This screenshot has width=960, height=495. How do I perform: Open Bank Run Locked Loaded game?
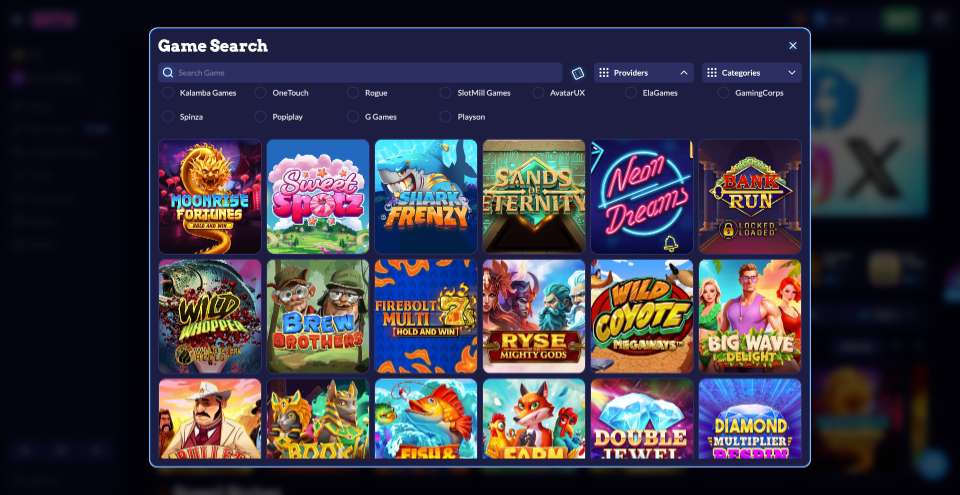750,197
